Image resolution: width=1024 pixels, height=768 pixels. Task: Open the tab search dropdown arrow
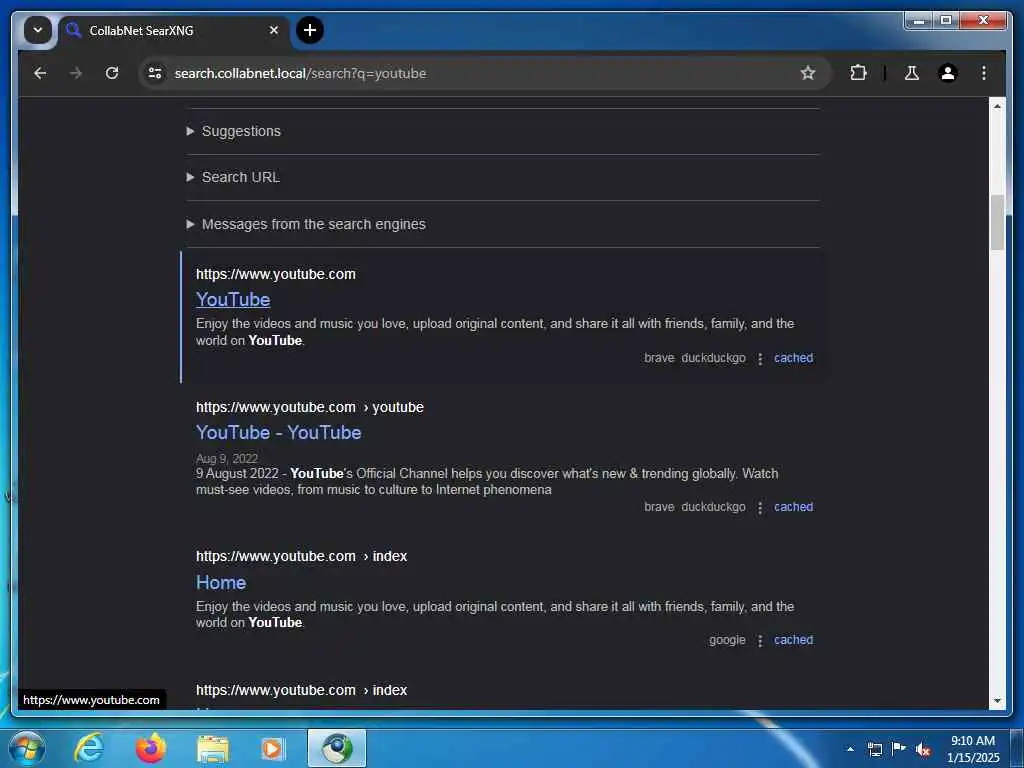(38, 30)
